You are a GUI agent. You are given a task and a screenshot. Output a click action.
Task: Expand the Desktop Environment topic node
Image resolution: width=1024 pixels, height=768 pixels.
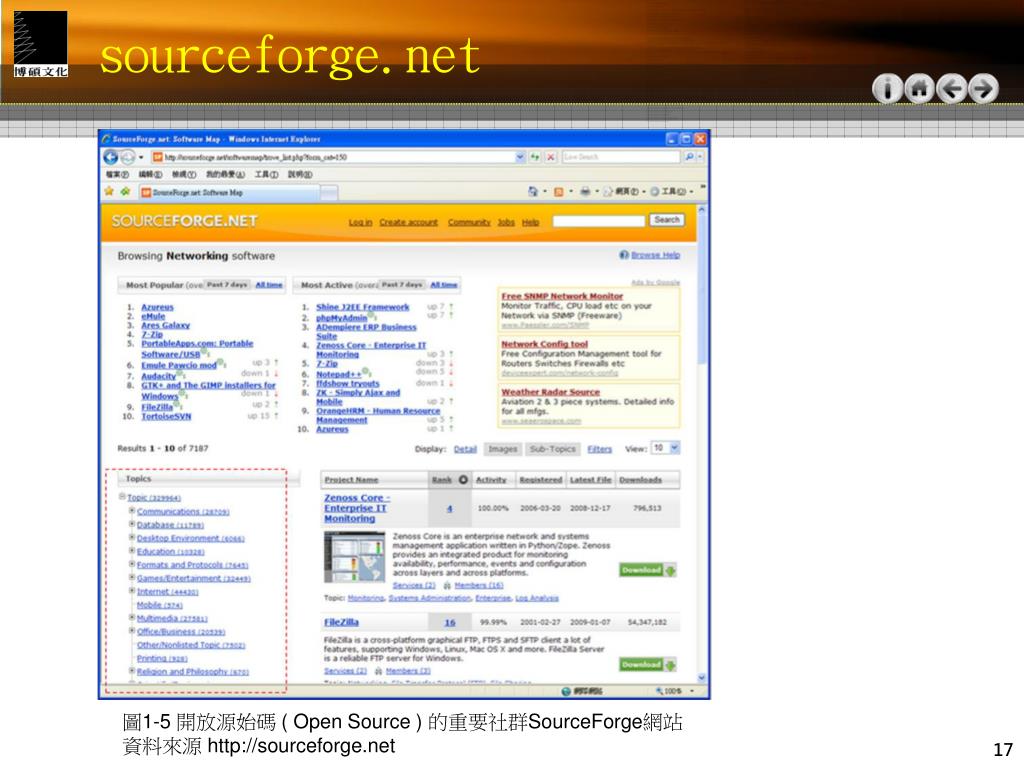pos(132,537)
